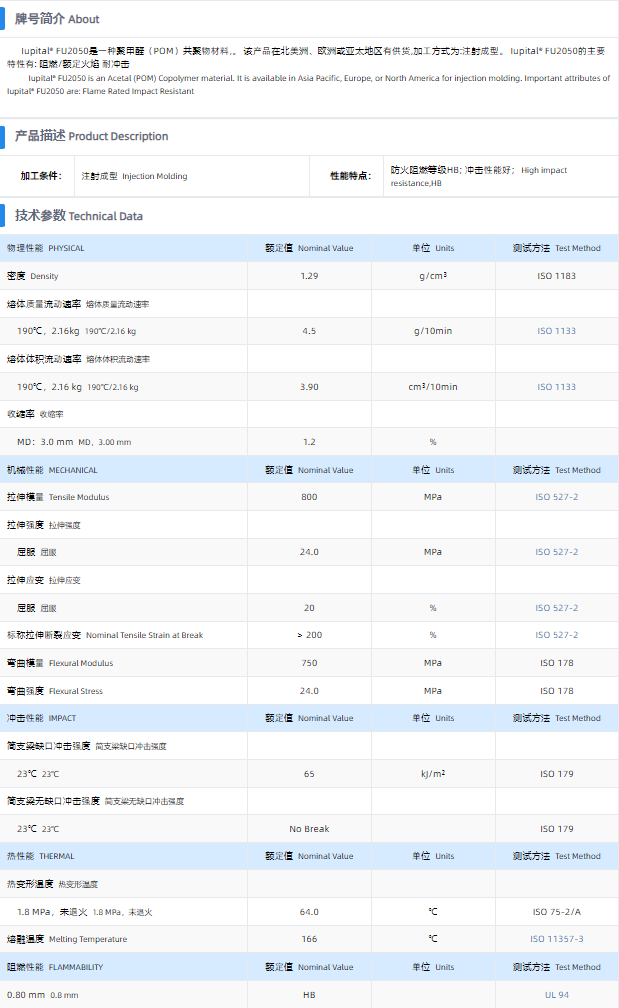Open ISO 178 link for Flexural Modulus

pos(557,663)
